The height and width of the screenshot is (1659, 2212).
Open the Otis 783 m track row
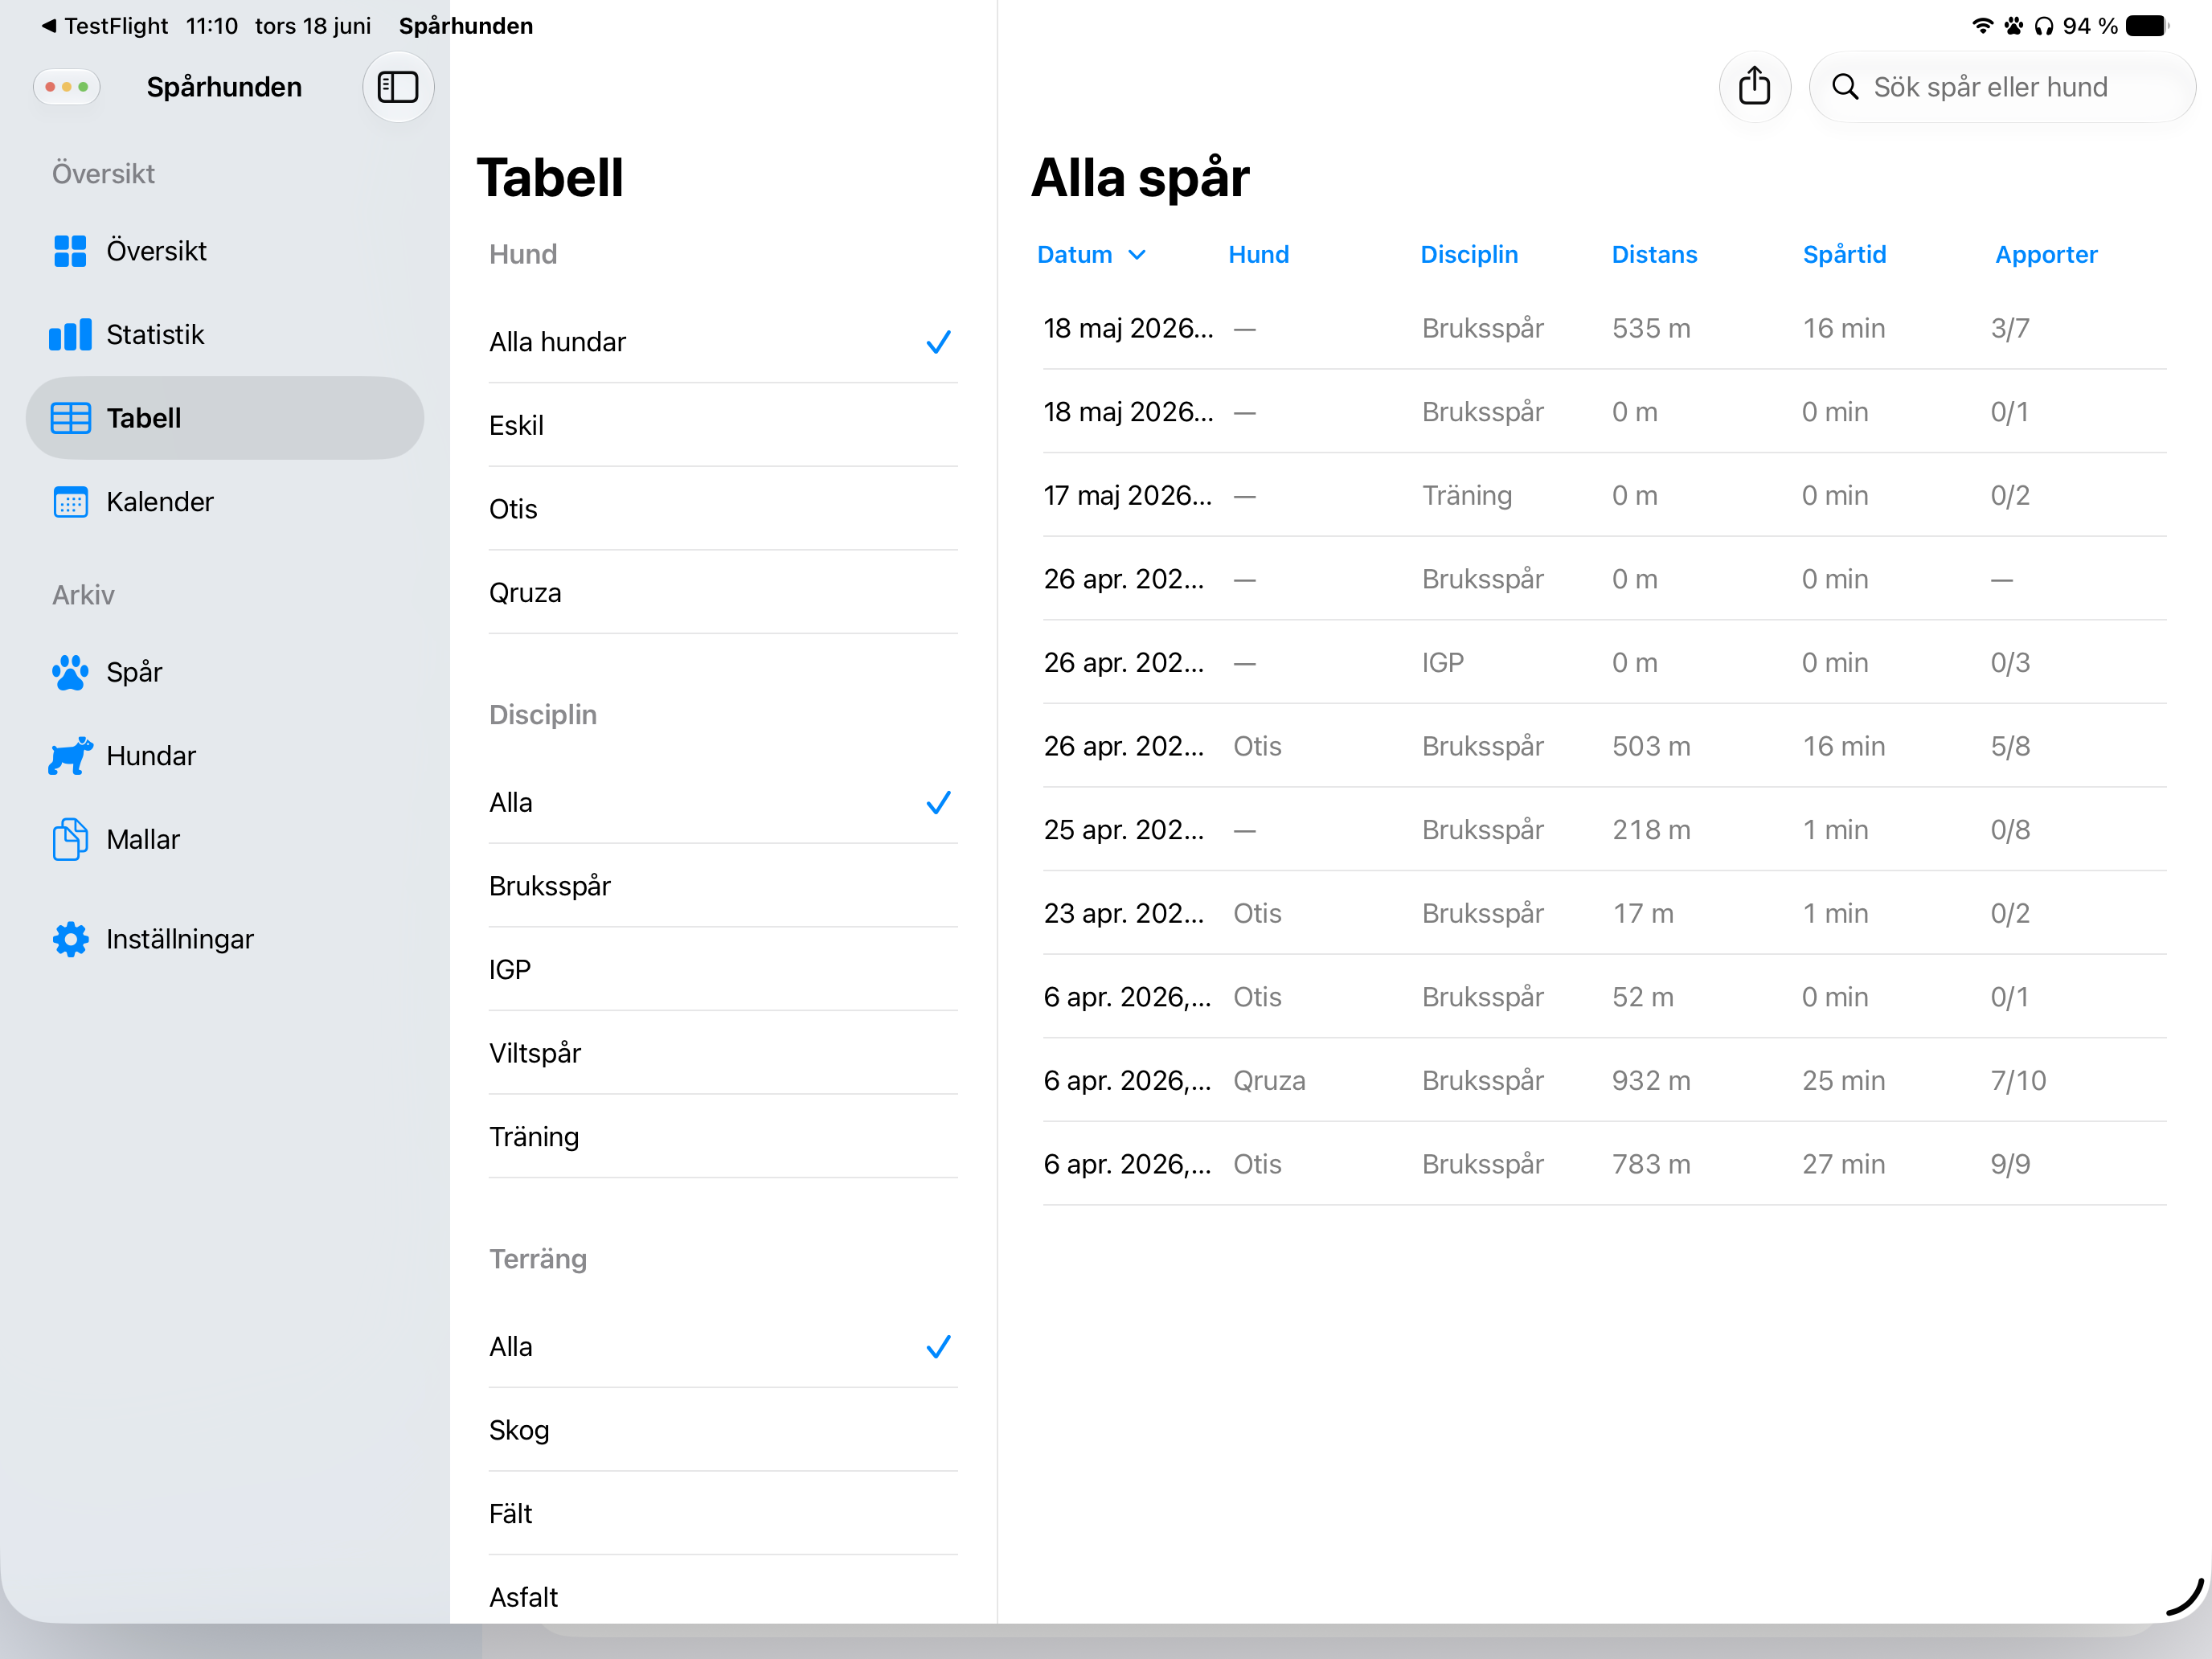tap(1604, 1164)
